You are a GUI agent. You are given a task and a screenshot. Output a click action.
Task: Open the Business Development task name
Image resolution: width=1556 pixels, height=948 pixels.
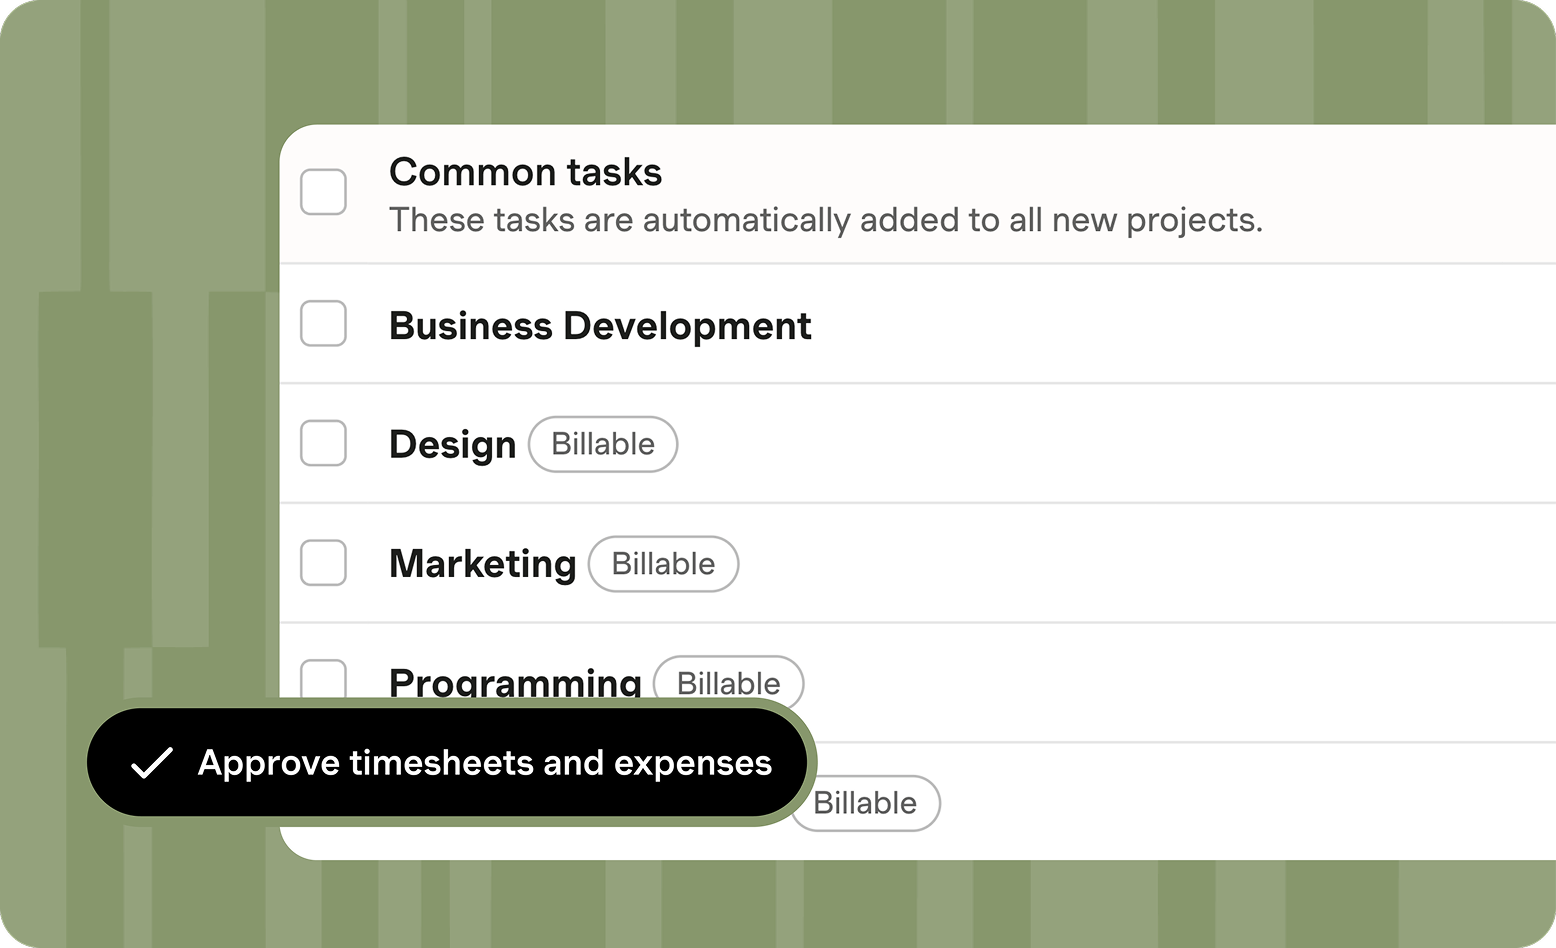pyautogui.click(x=600, y=326)
